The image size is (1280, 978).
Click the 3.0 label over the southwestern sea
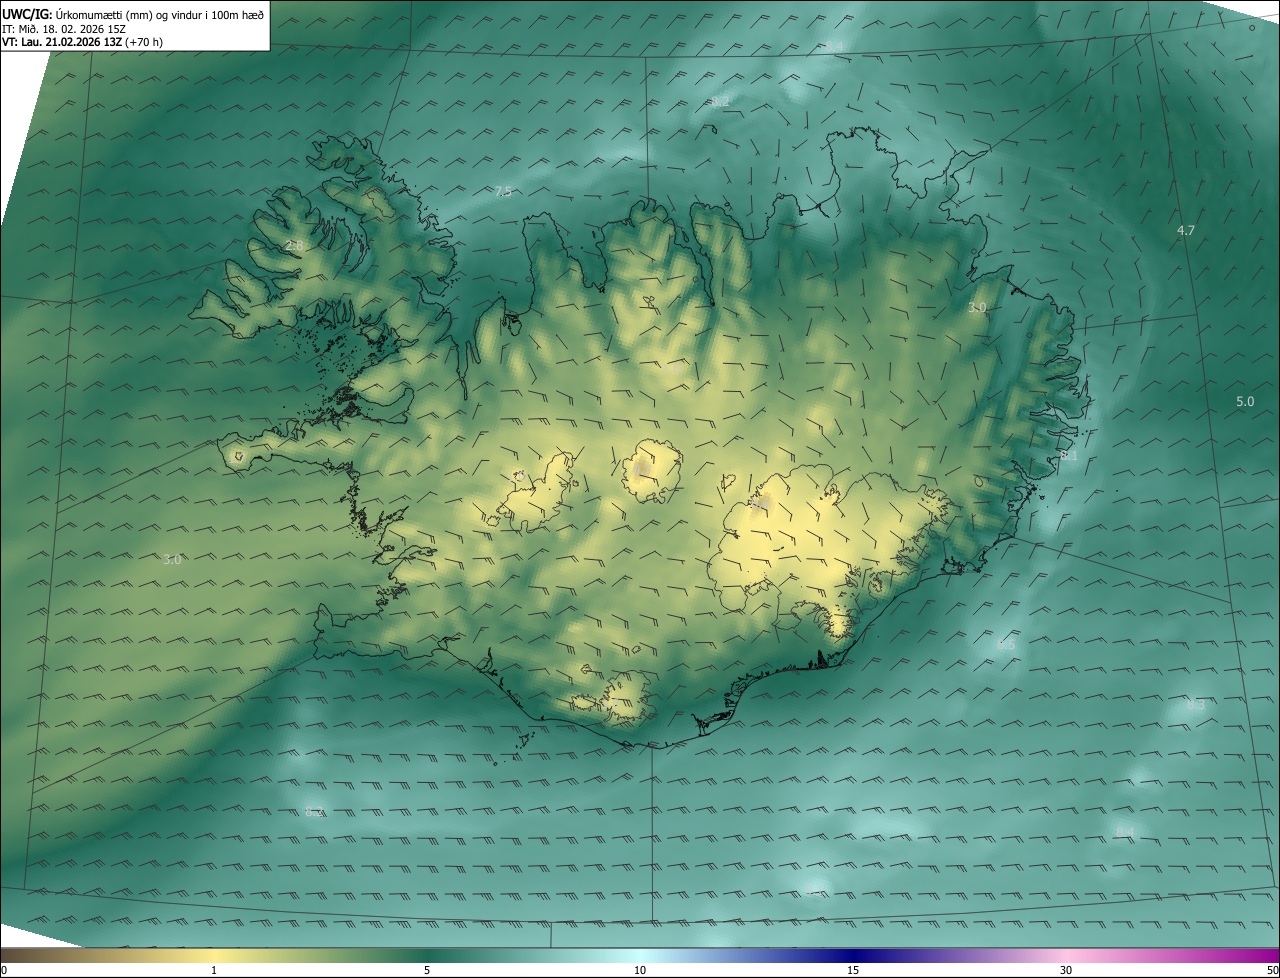tap(172, 559)
